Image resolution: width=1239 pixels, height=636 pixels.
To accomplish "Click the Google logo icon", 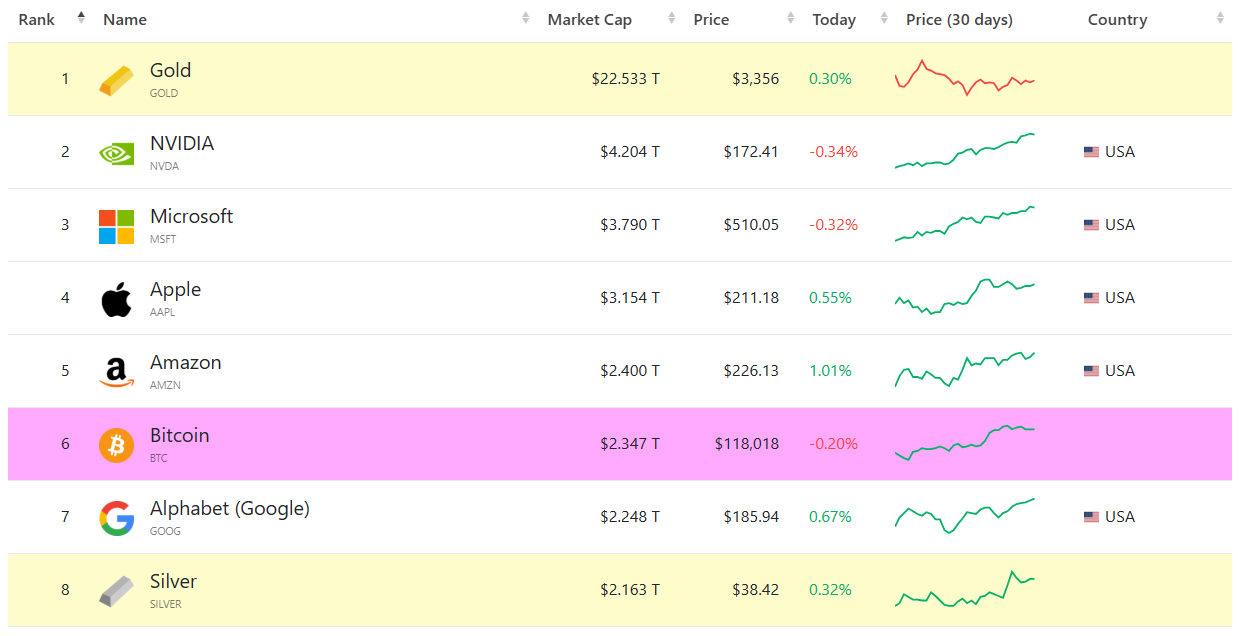I will (x=116, y=518).
